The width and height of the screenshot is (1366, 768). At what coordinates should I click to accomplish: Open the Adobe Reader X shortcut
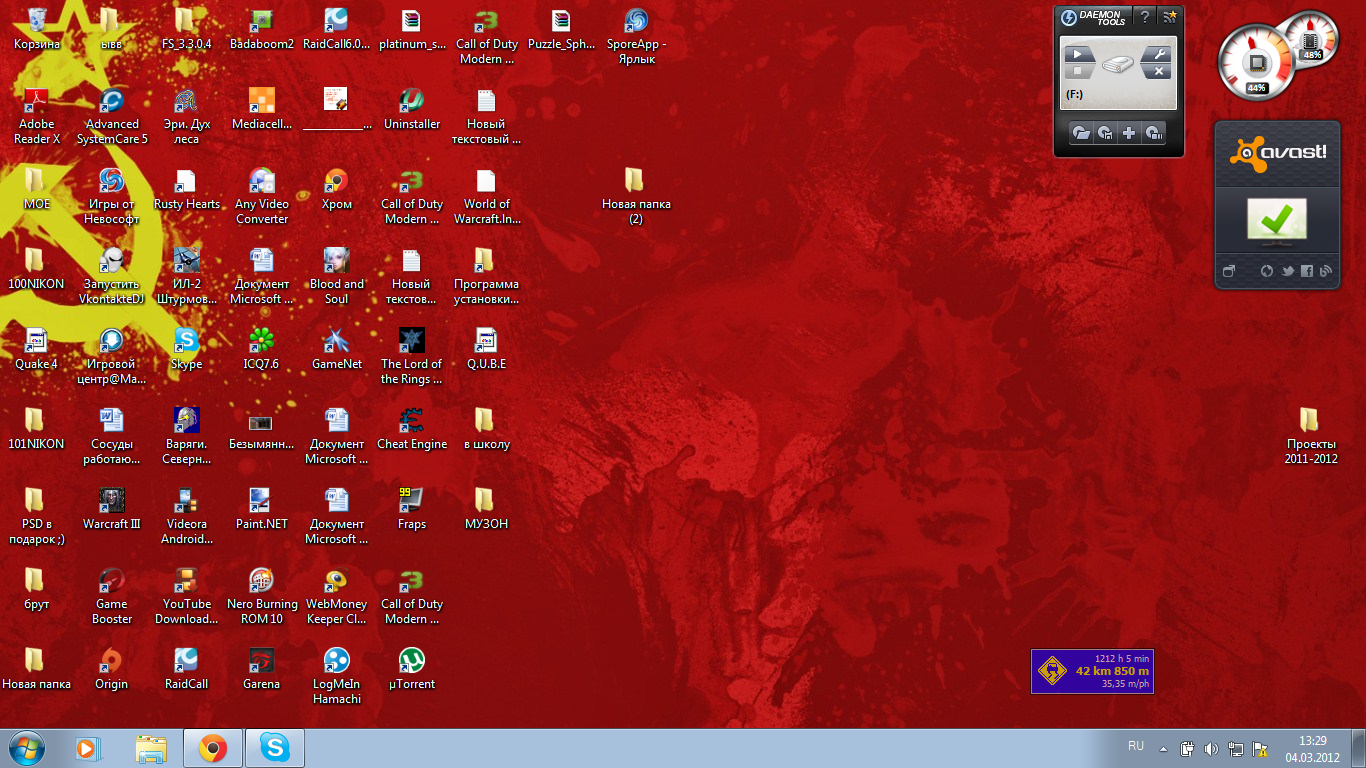click(x=37, y=115)
